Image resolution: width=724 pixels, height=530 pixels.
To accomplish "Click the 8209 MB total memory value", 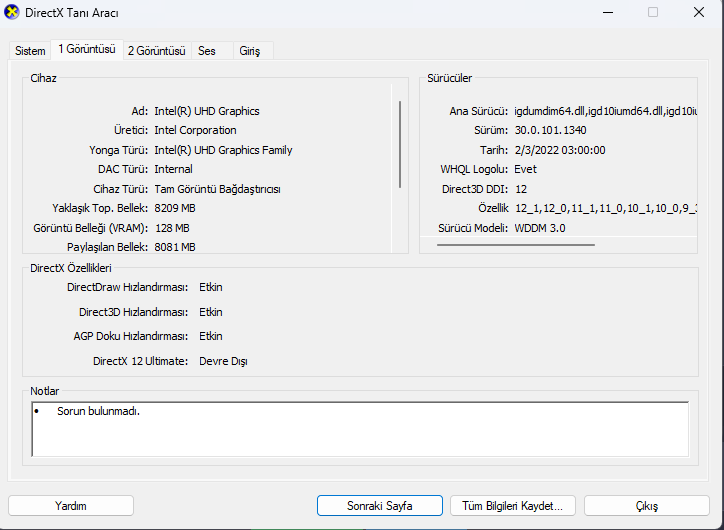I will pyautogui.click(x=175, y=208).
